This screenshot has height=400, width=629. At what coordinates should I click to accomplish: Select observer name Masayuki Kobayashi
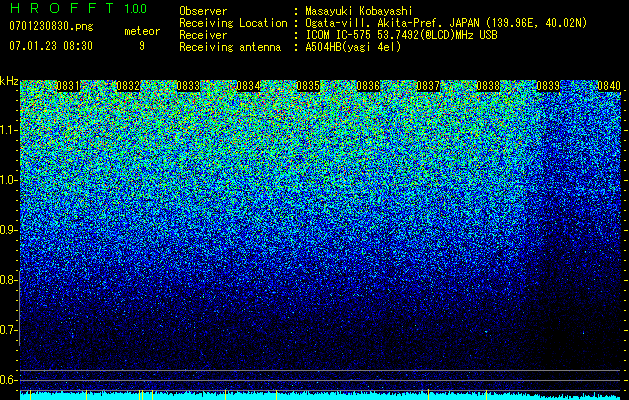[x=359, y=11]
